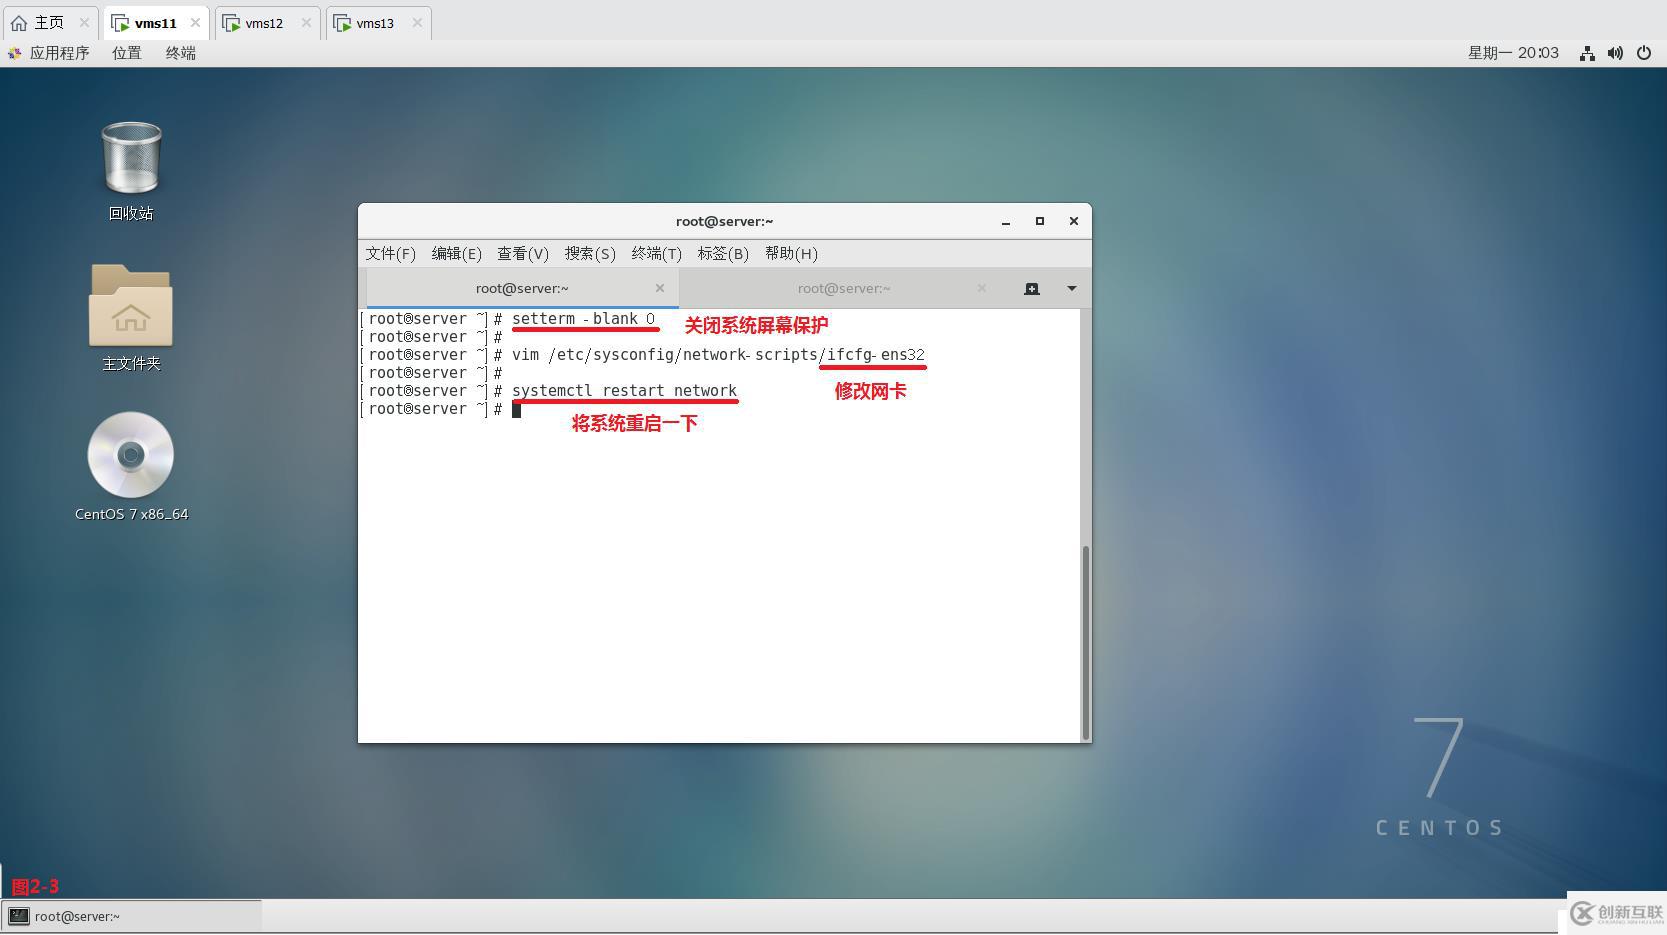Minimize the root@server terminal window
The width and height of the screenshot is (1667, 935).
point(1006,222)
